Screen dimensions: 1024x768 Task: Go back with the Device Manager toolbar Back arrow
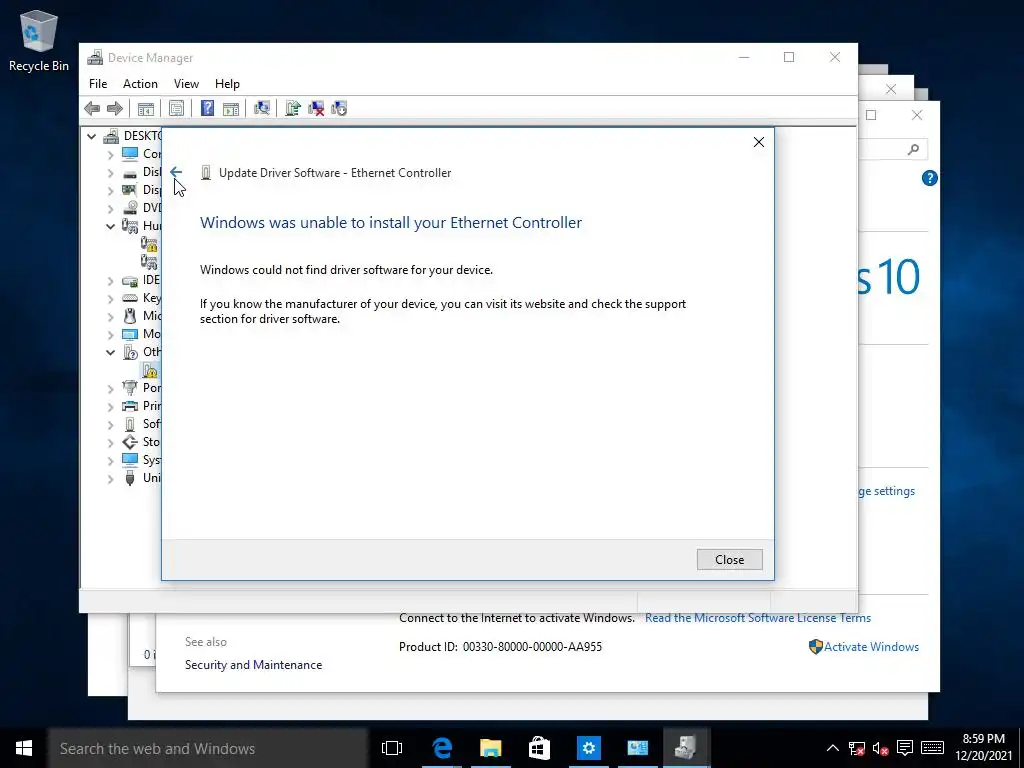click(x=92, y=108)
